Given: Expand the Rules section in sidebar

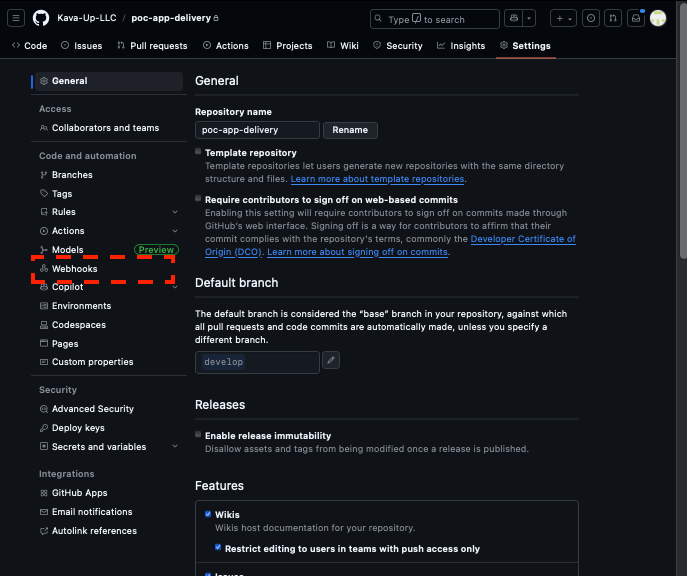Looking at the screenshot, I should click(175, 212).
